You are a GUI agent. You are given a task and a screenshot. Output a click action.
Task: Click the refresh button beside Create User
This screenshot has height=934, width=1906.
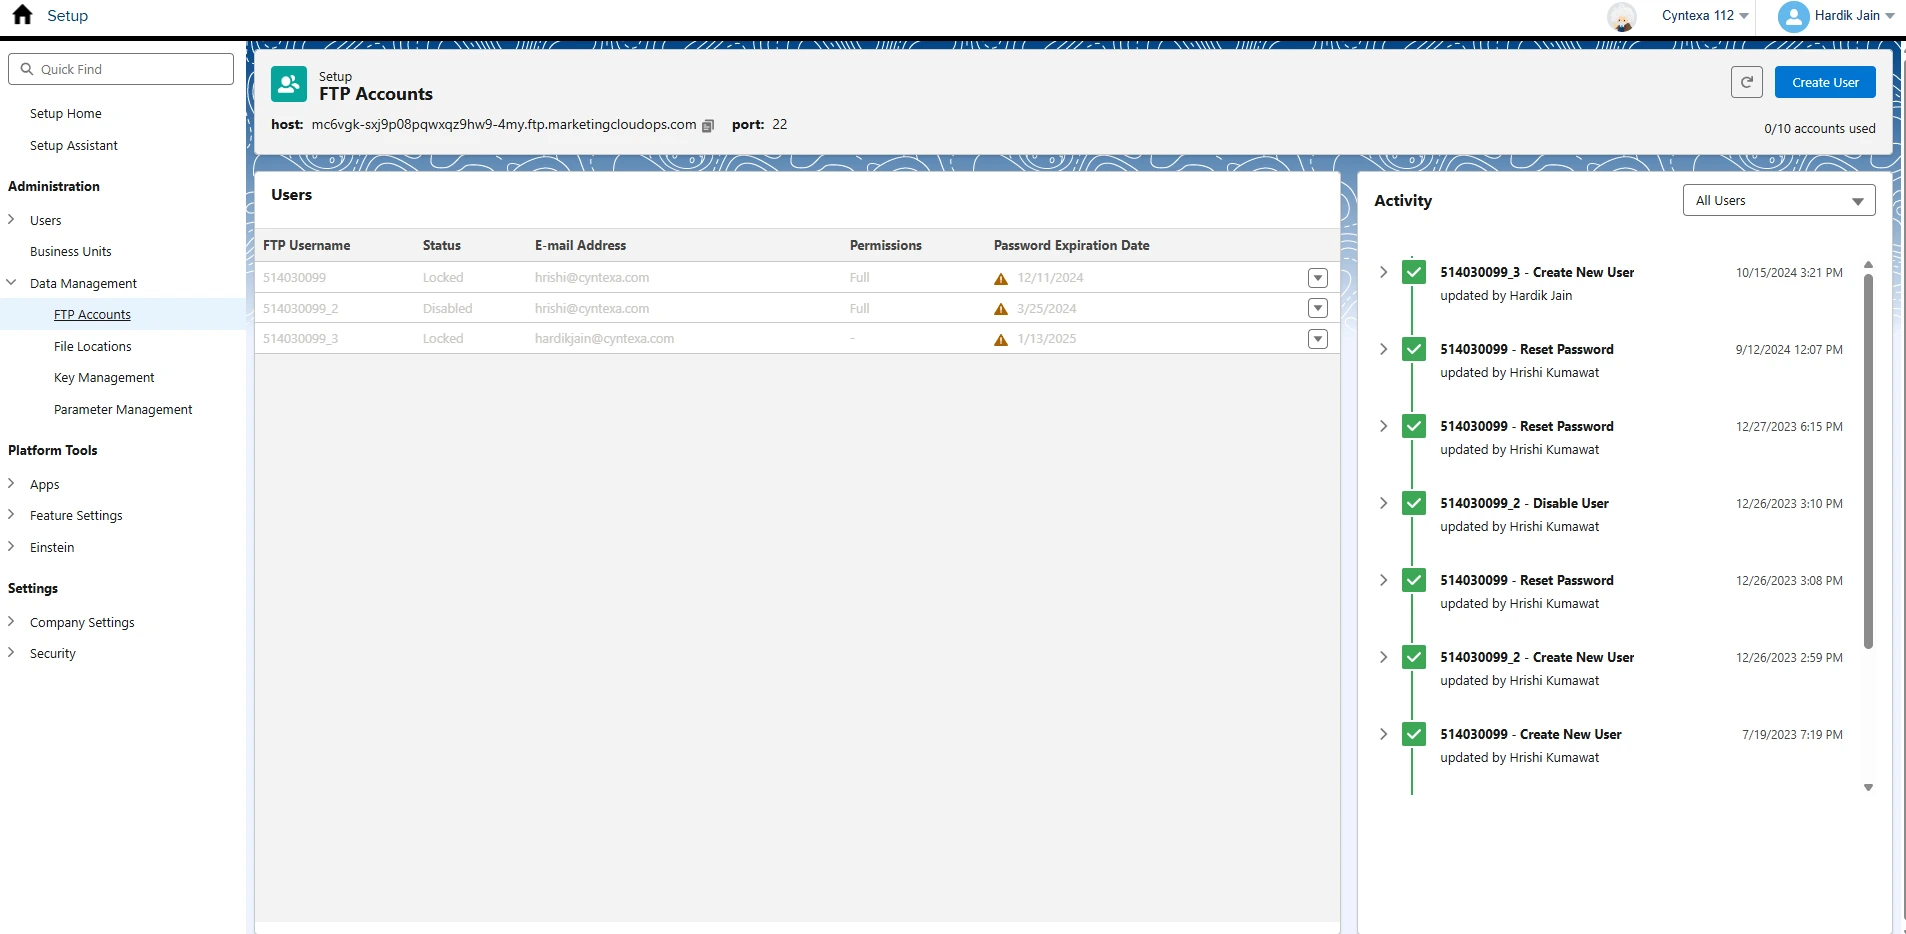tap(1746, 82)
